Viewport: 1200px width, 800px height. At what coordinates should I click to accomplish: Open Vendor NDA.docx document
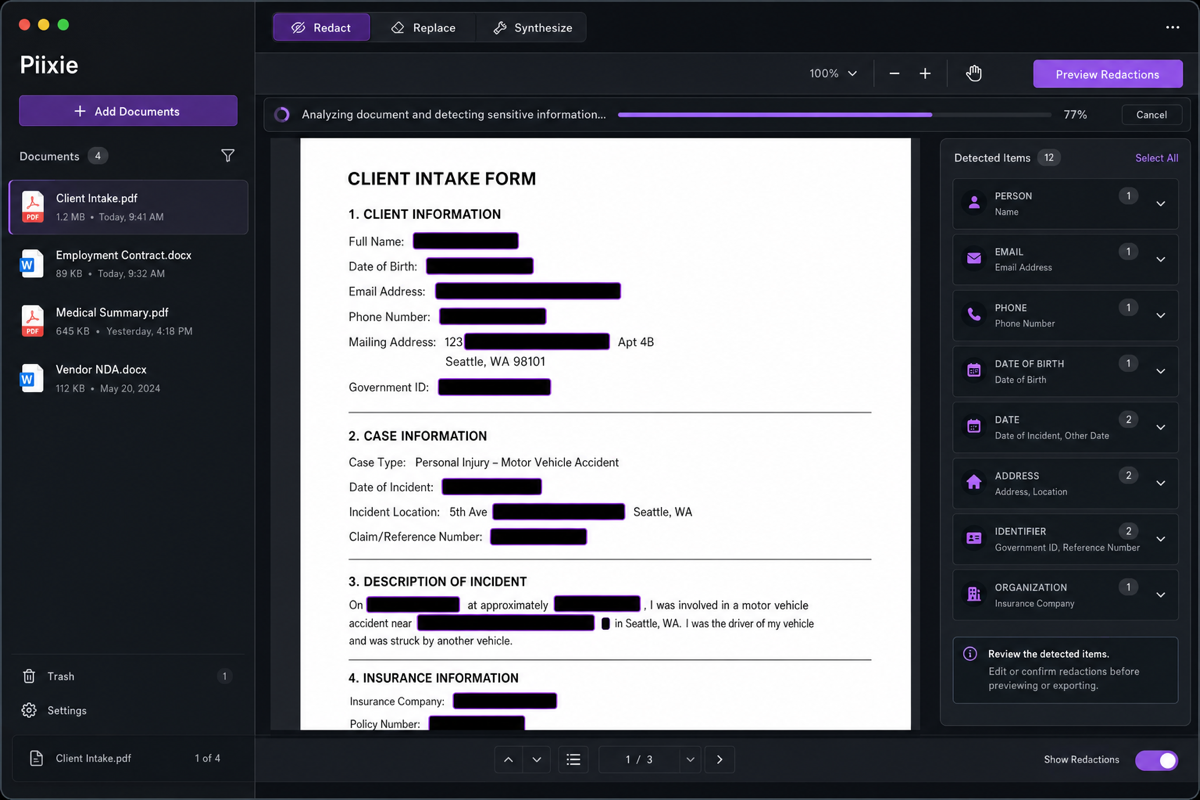point(128,378)
